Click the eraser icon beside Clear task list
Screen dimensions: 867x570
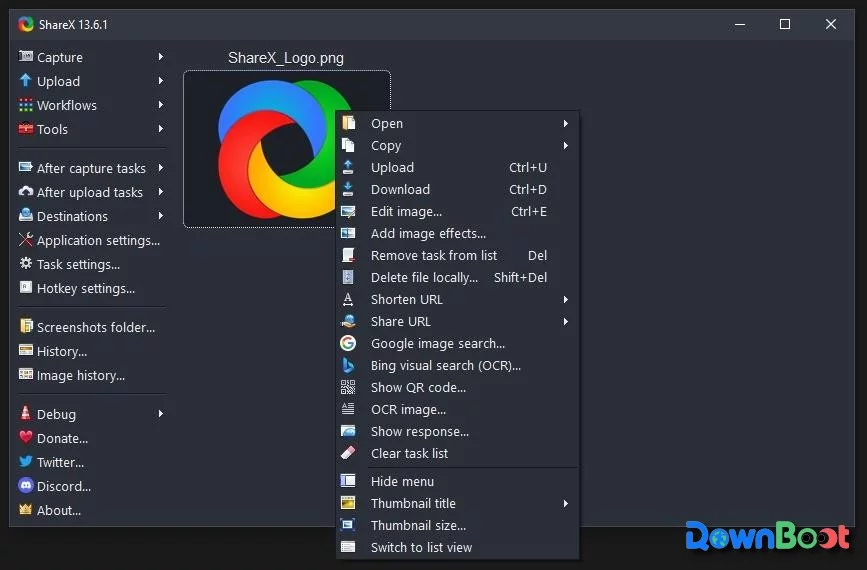(x=348, y=453)
